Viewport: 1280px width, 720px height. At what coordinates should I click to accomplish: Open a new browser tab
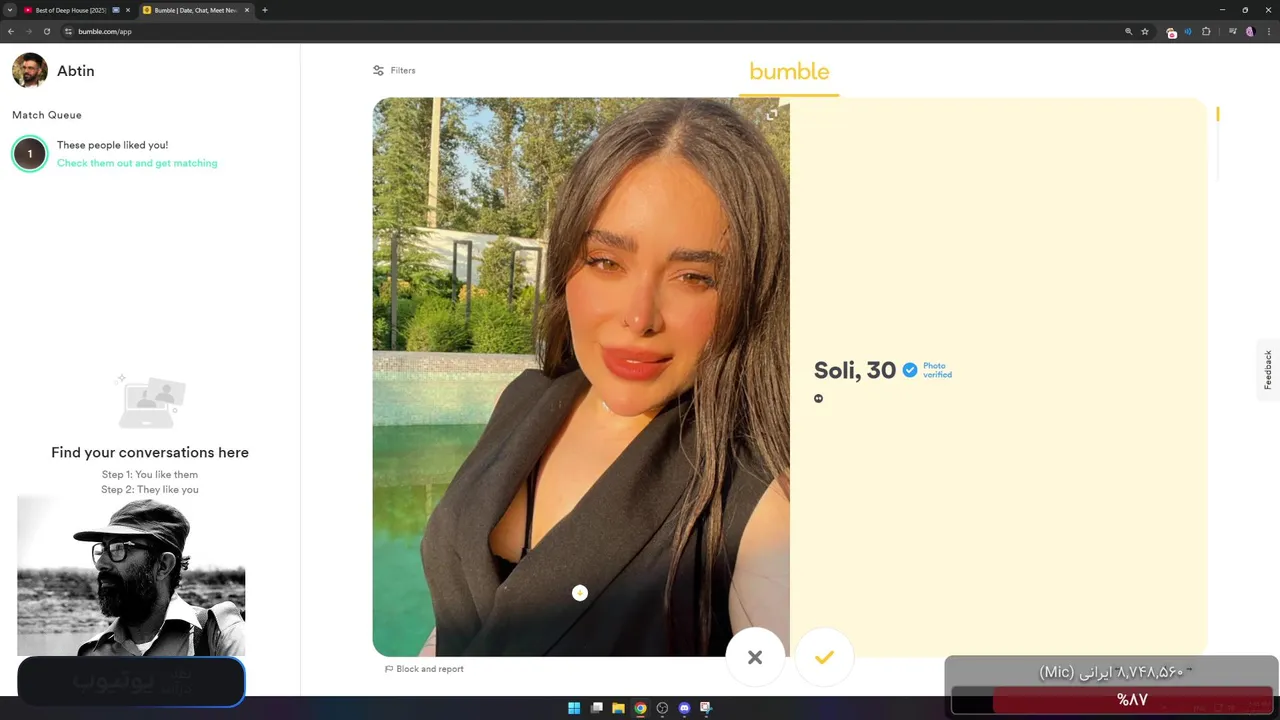pyautogui.click(x=265, y=10)
